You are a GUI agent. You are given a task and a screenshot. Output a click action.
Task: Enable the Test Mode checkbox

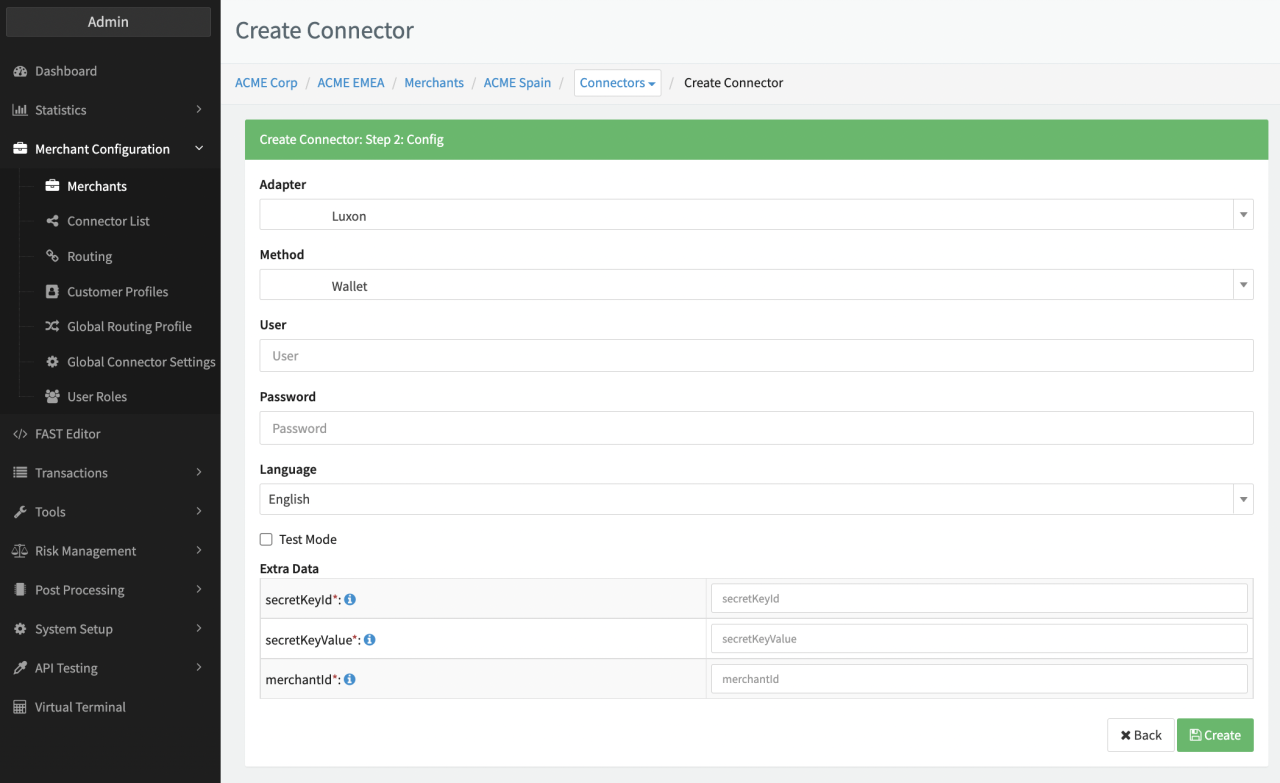point(266,540)
